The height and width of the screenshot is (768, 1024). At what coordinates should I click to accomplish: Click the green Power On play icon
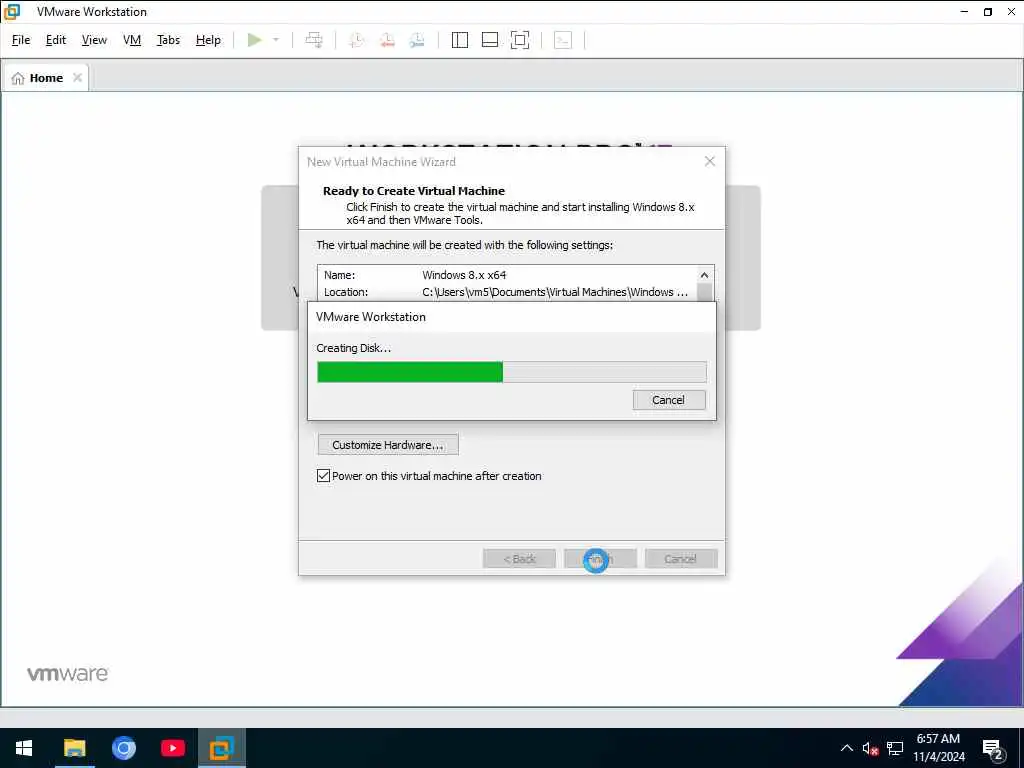click(x=255, y=40)
